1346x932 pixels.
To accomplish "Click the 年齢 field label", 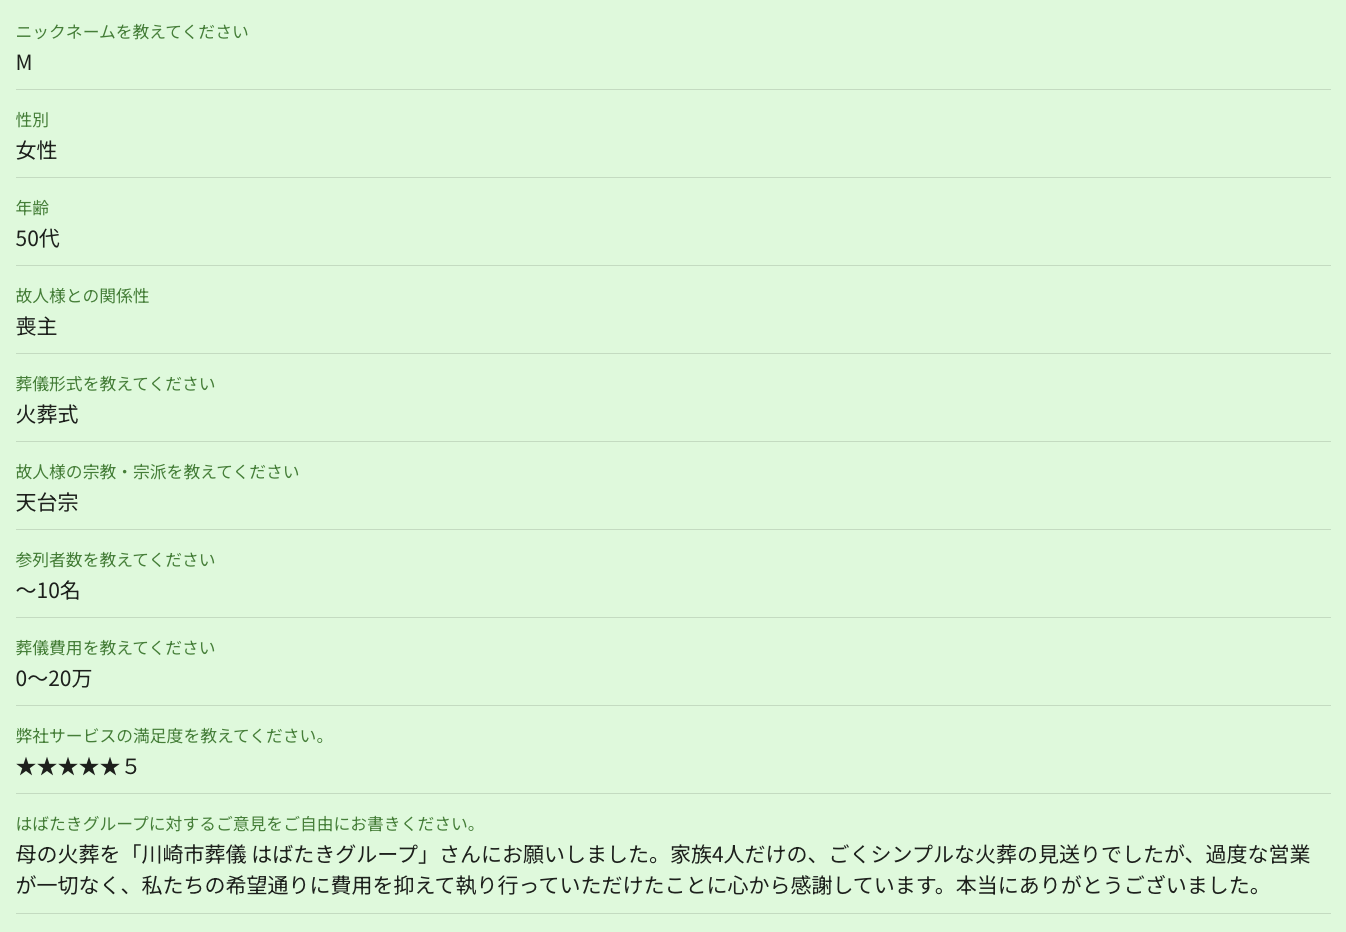I will (32, 208).
